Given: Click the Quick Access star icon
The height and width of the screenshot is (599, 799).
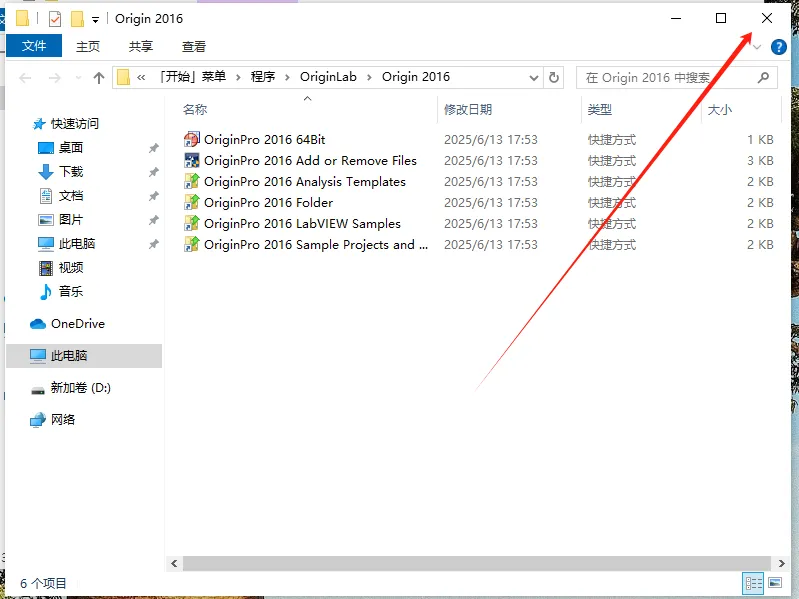Looking at the screenshot, I should (x=39, y=123).
